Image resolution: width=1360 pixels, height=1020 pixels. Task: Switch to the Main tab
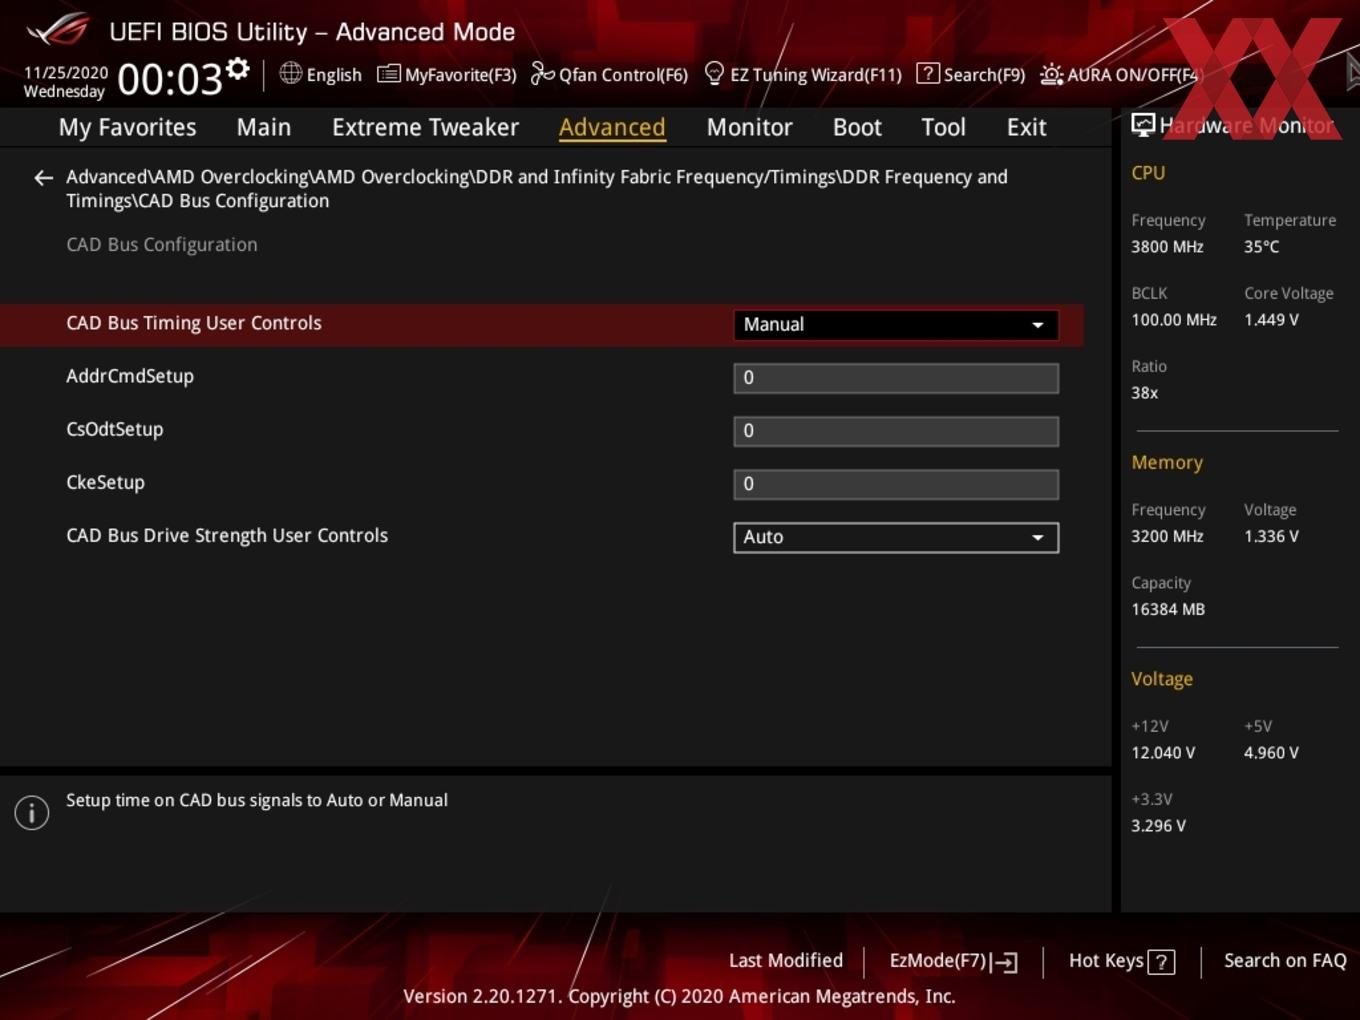pyautogui.click(x=264, y=127)
